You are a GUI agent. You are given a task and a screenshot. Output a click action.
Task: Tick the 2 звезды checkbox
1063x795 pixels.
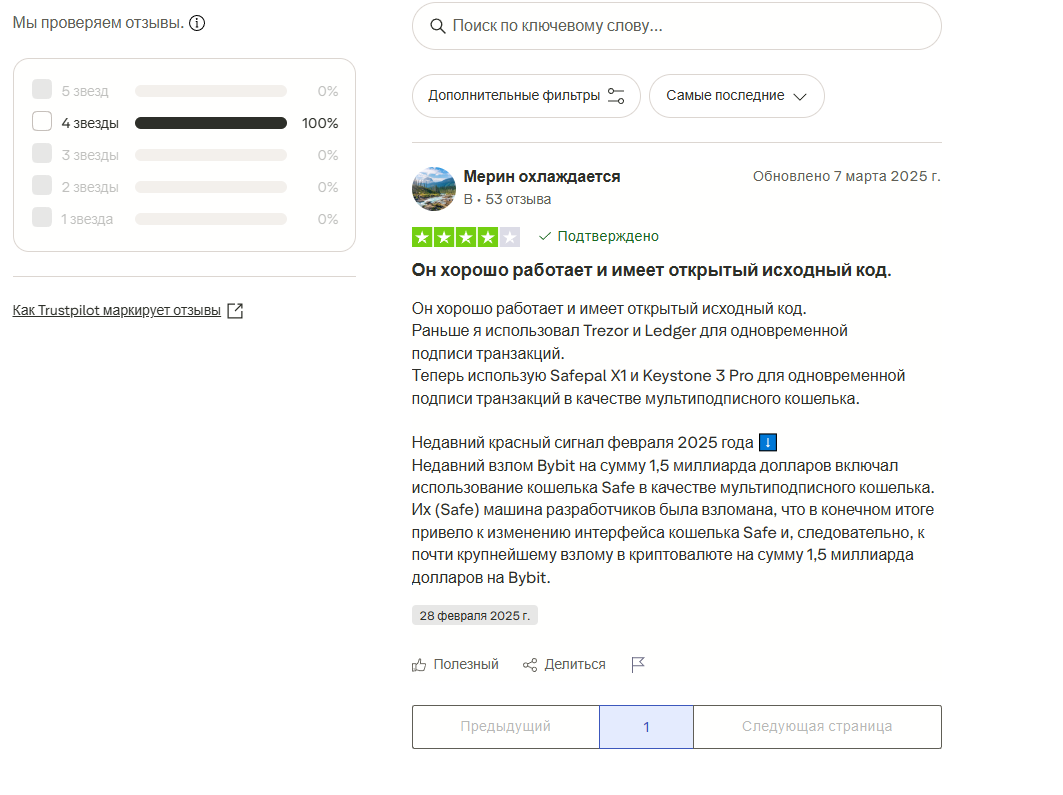click(42, 185)
